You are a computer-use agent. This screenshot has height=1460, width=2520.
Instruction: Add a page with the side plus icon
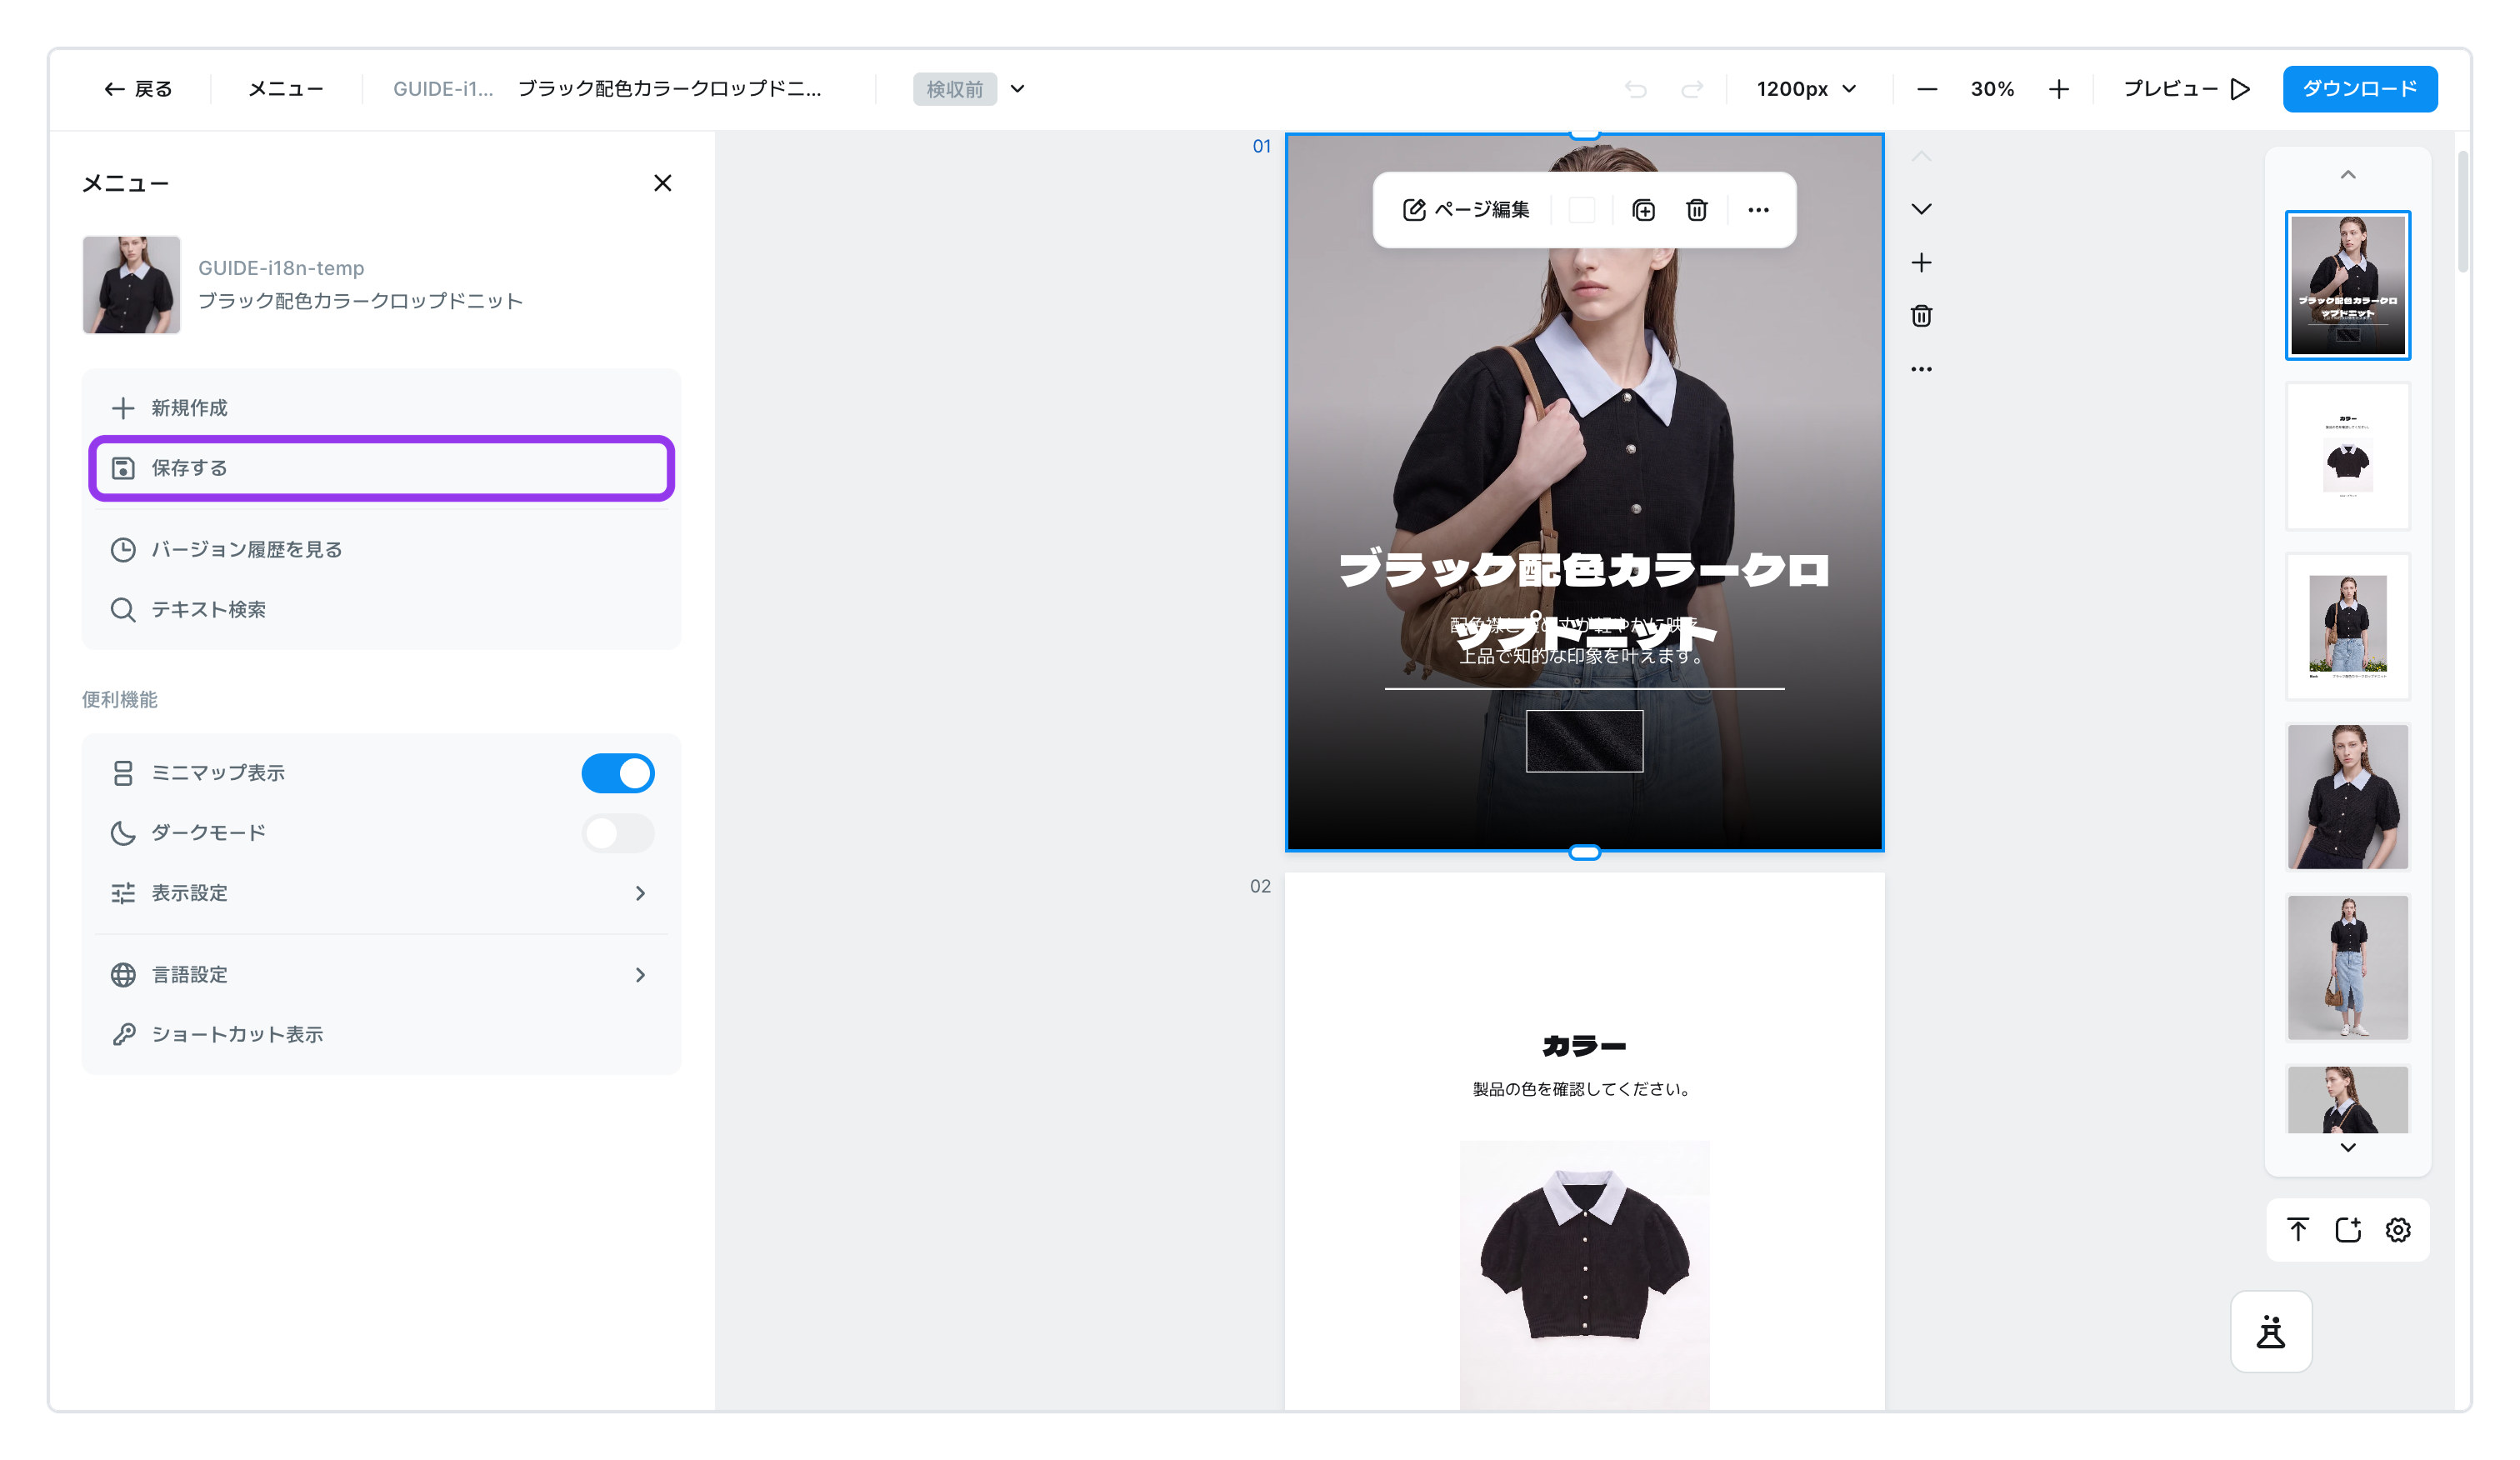click(1921, 263)
